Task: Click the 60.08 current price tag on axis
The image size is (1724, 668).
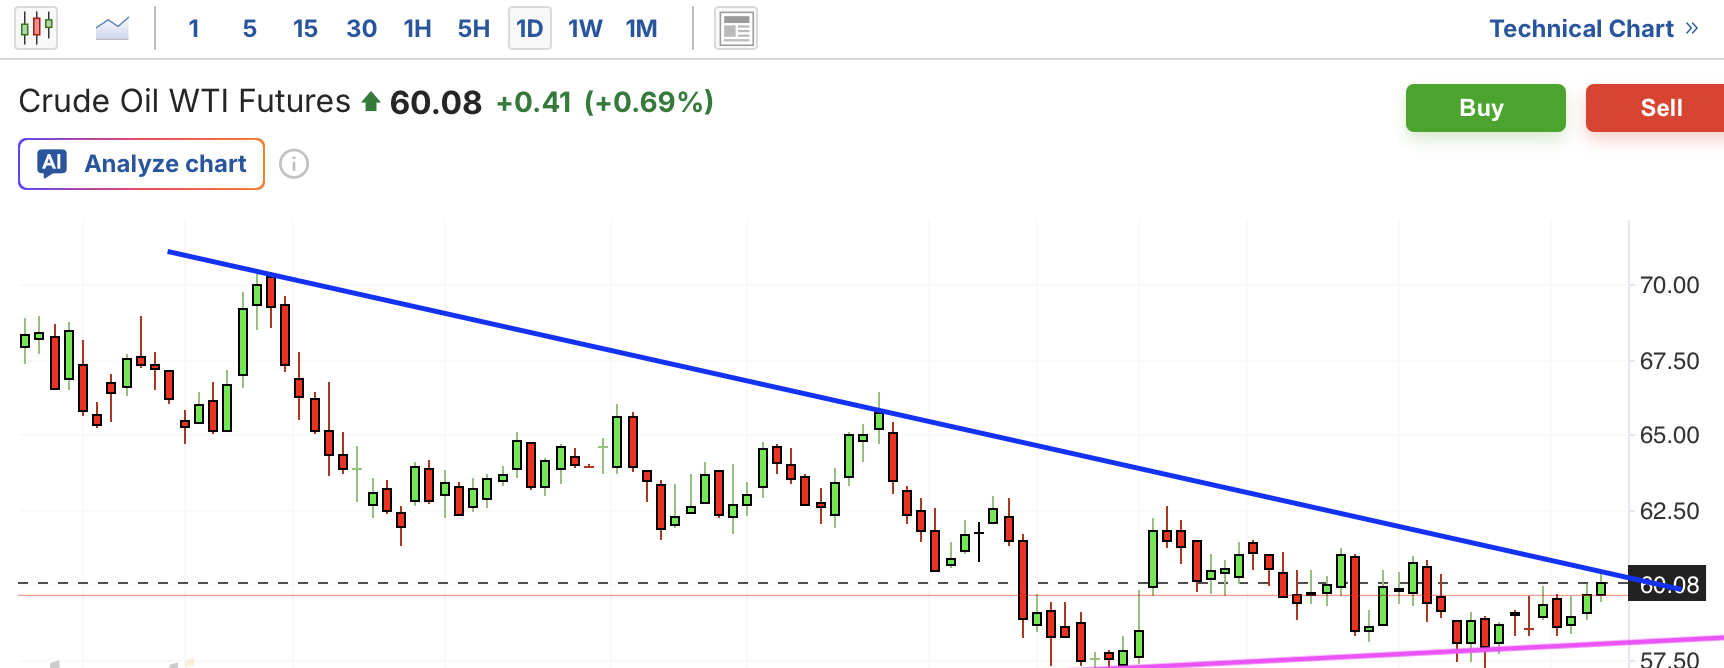Action: coord(1668,585)
